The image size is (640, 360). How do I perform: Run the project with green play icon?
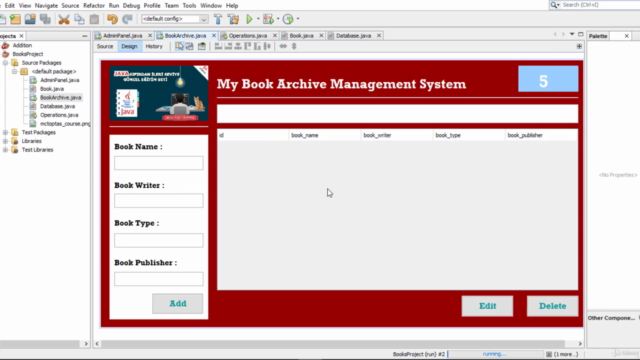coord(249,19)
